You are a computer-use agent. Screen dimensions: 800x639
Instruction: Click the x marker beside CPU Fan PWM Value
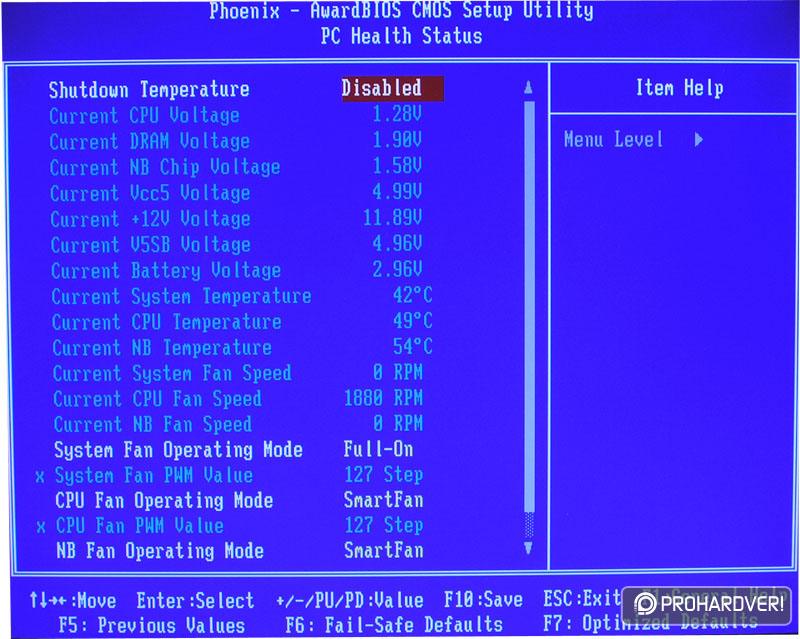coord(41,527)
